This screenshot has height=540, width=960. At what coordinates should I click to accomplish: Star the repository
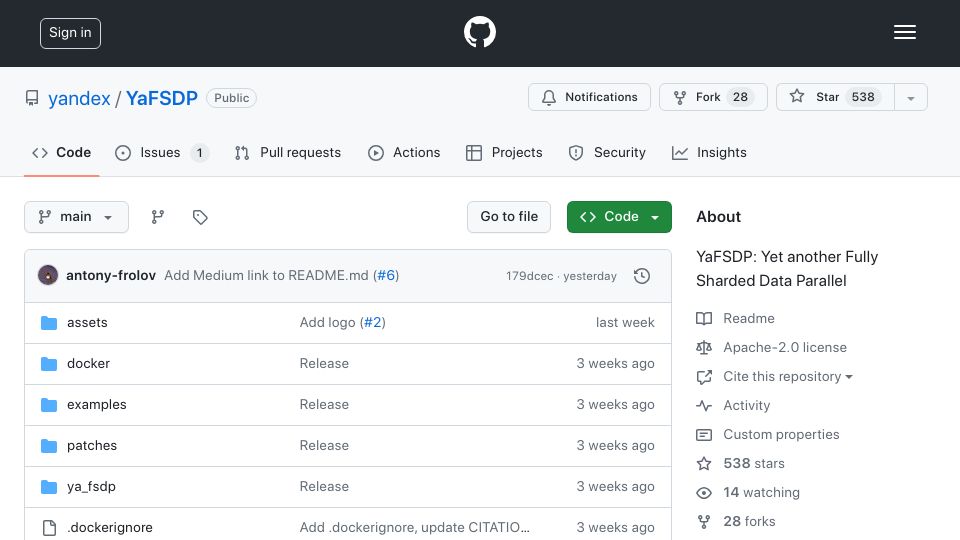(x=835, y=97)
